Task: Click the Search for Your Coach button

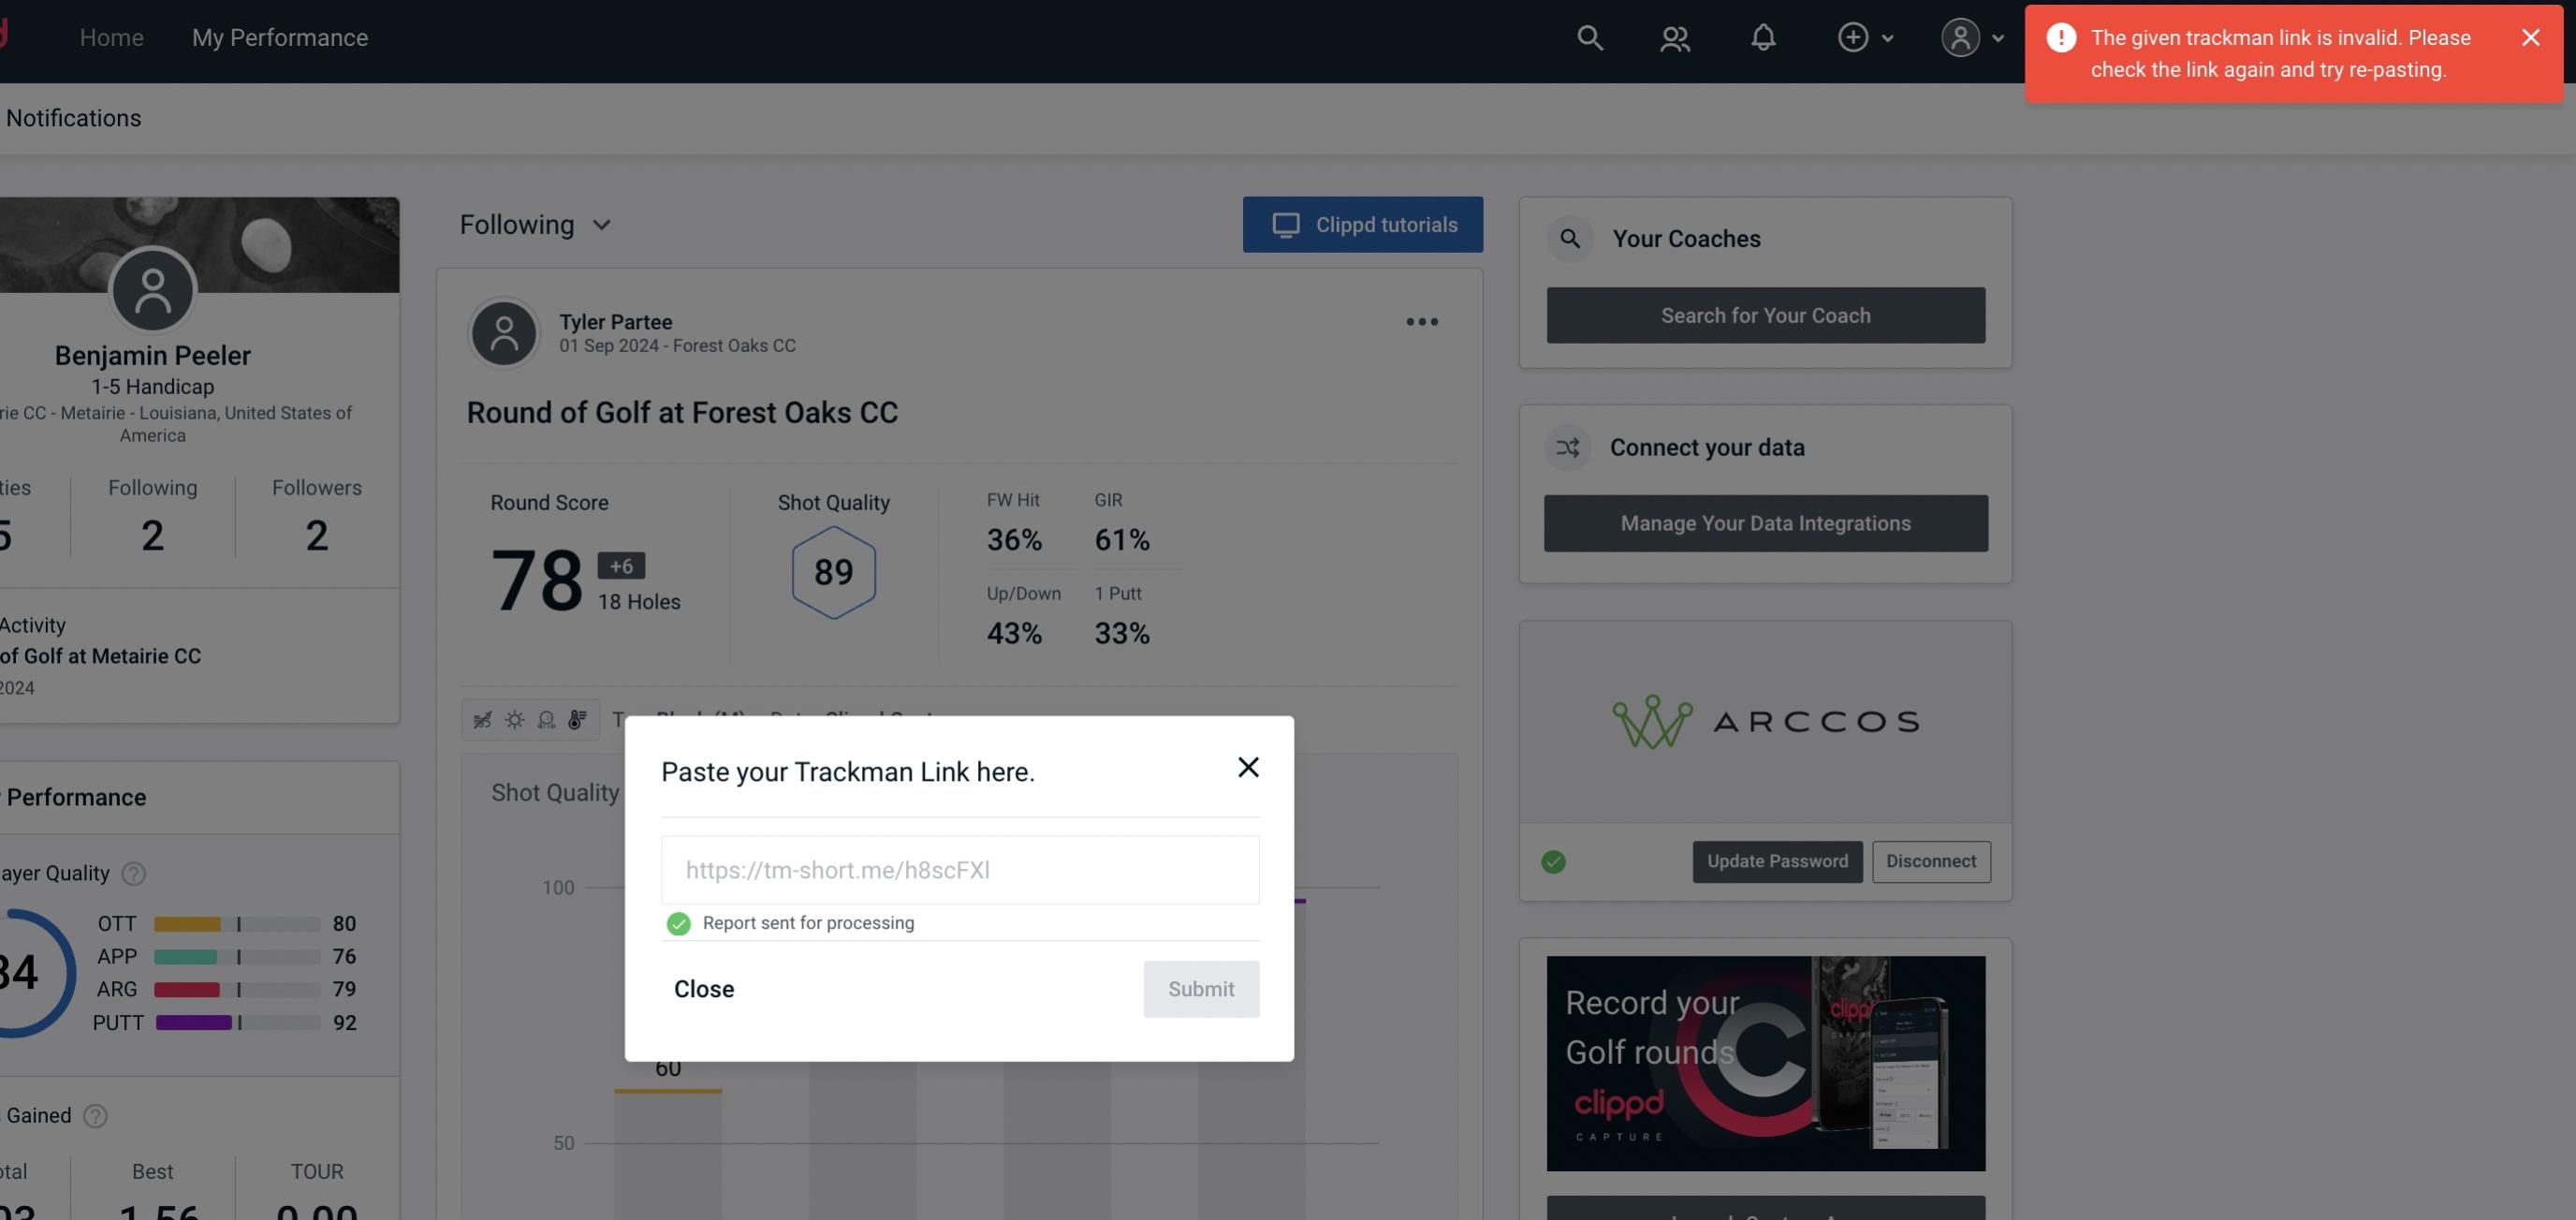Action: point(1766,314)
